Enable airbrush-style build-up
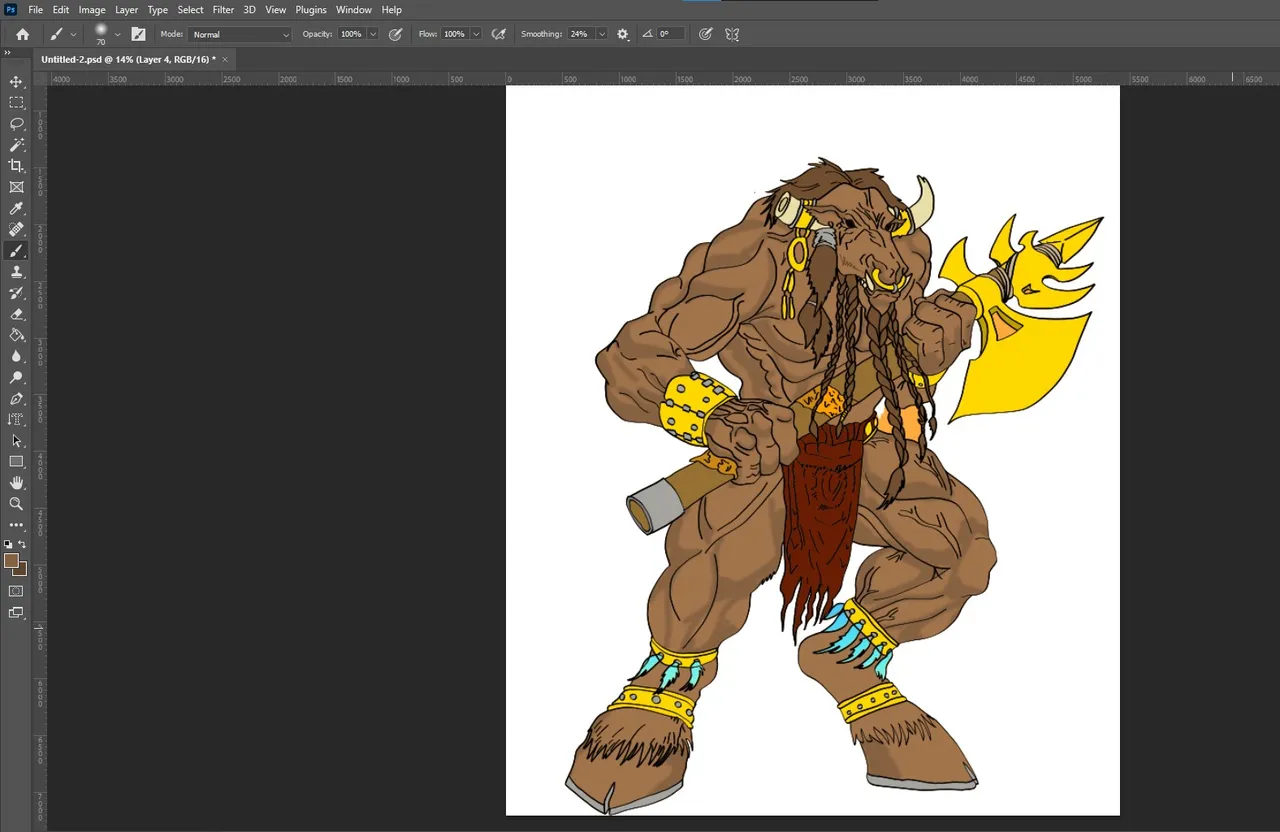1280x832 pixels. pos(498,34)
